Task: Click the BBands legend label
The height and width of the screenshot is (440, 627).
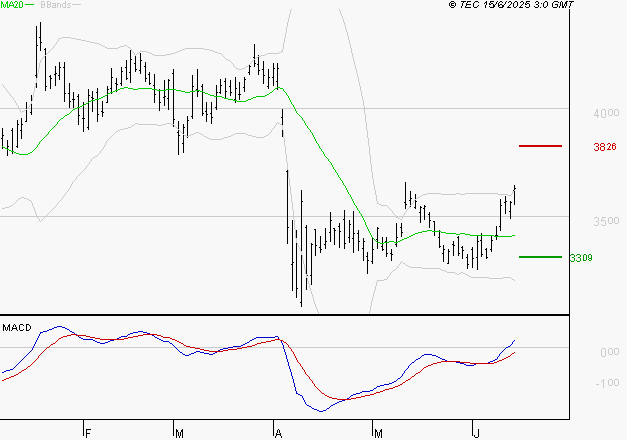Action: (56, 5)
